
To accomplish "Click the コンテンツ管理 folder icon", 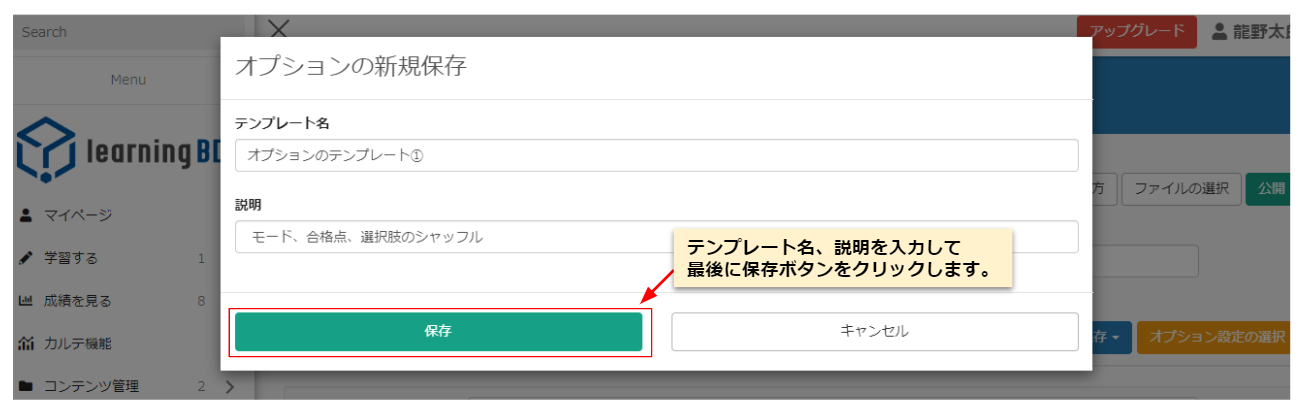I will coord(26,387).
